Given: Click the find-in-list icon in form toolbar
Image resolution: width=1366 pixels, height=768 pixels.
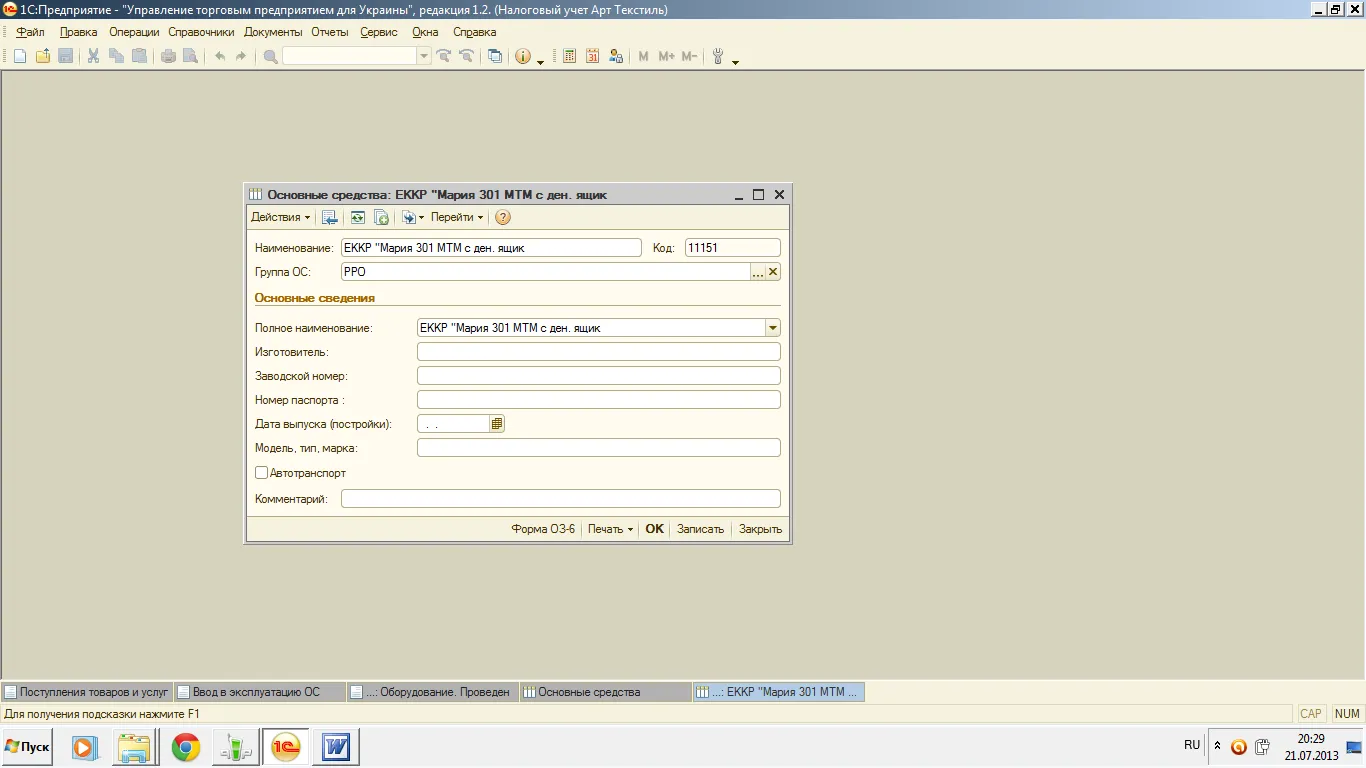Looking at the screenshot, I should [329, 217].
